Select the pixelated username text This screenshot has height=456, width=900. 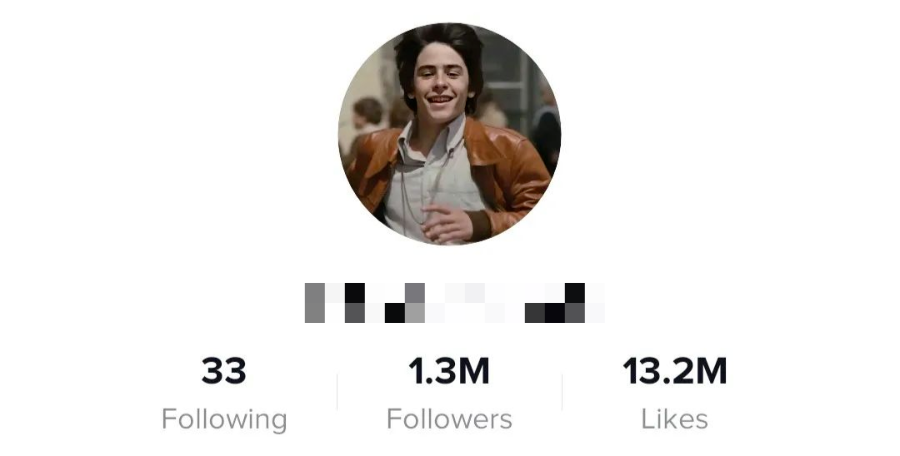[x=454, y=303]
